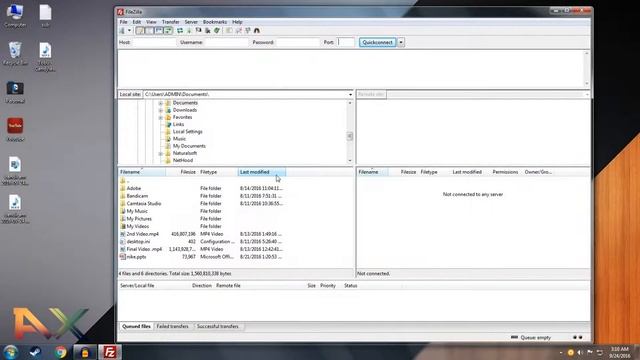Select the Music folder in local tree

pos(179,139)
